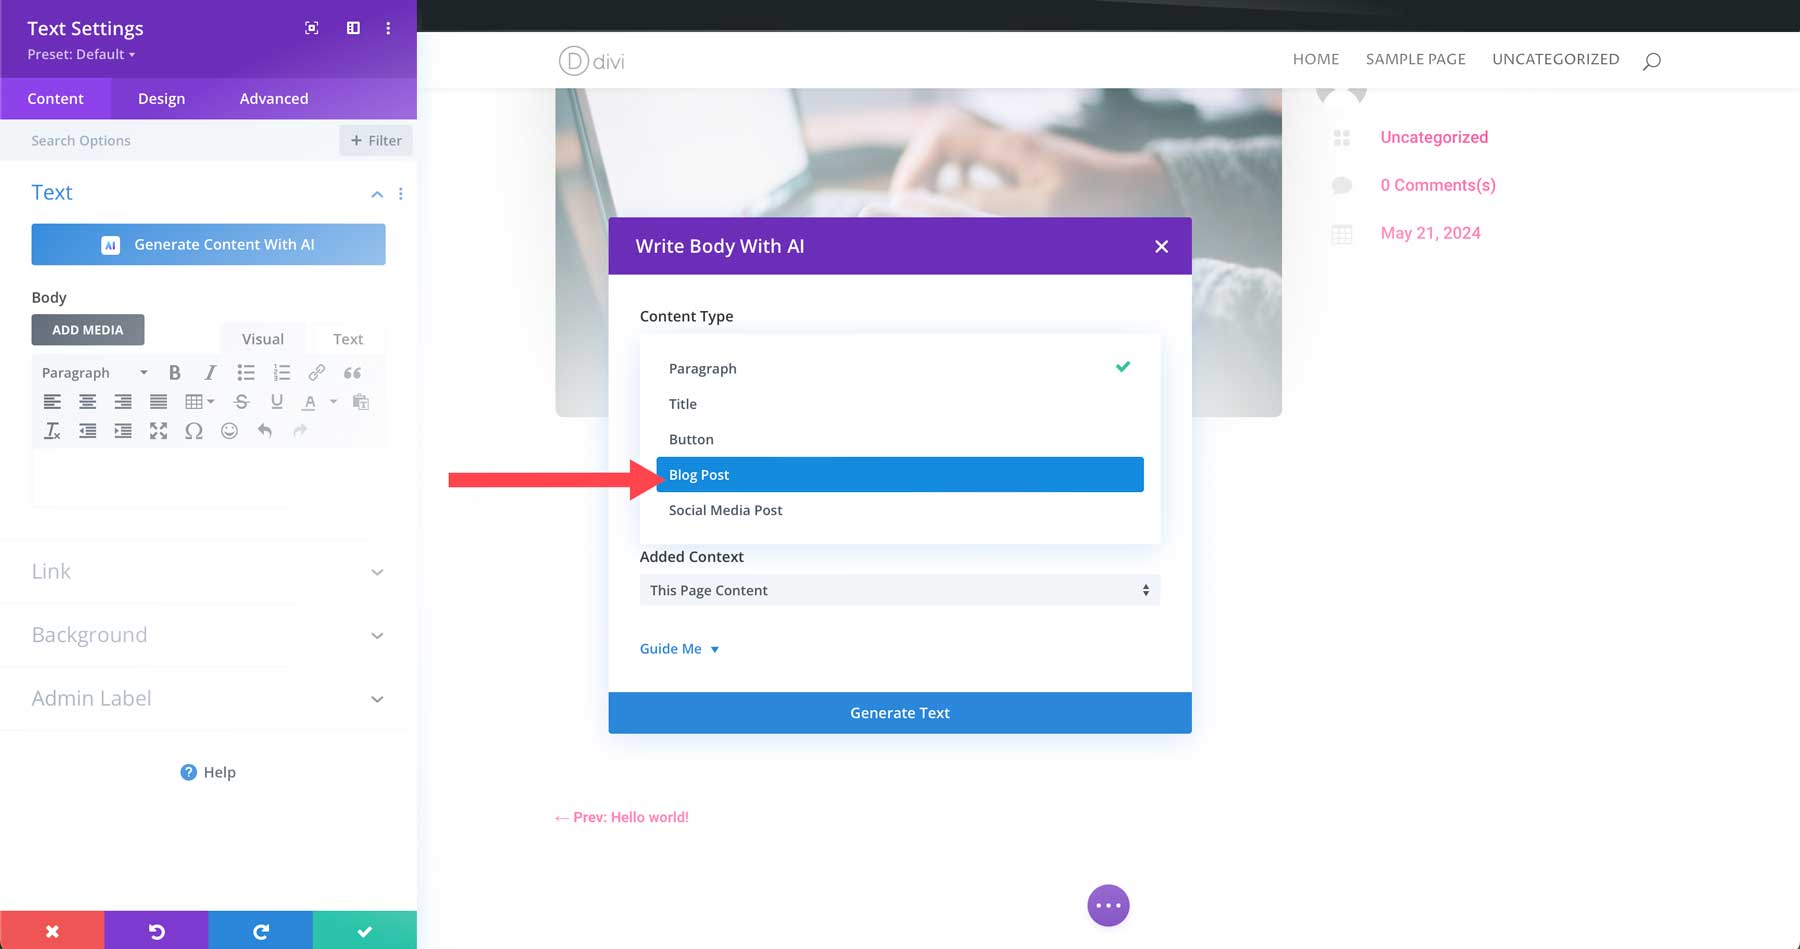Apply strikethrough formatting
Image resolution: width=1800 pixels, height=949 pixels.
coord(241,401)
